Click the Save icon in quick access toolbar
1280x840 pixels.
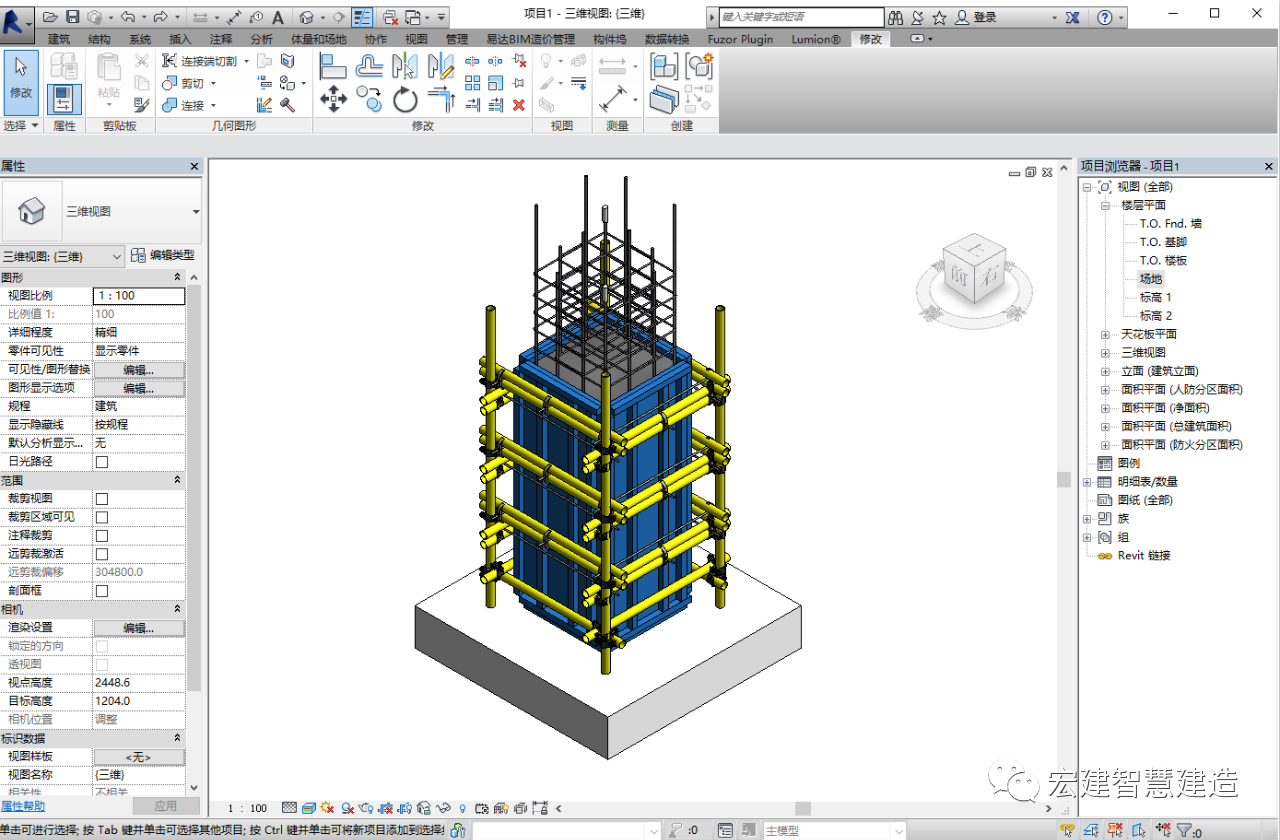tap(73, 17)
